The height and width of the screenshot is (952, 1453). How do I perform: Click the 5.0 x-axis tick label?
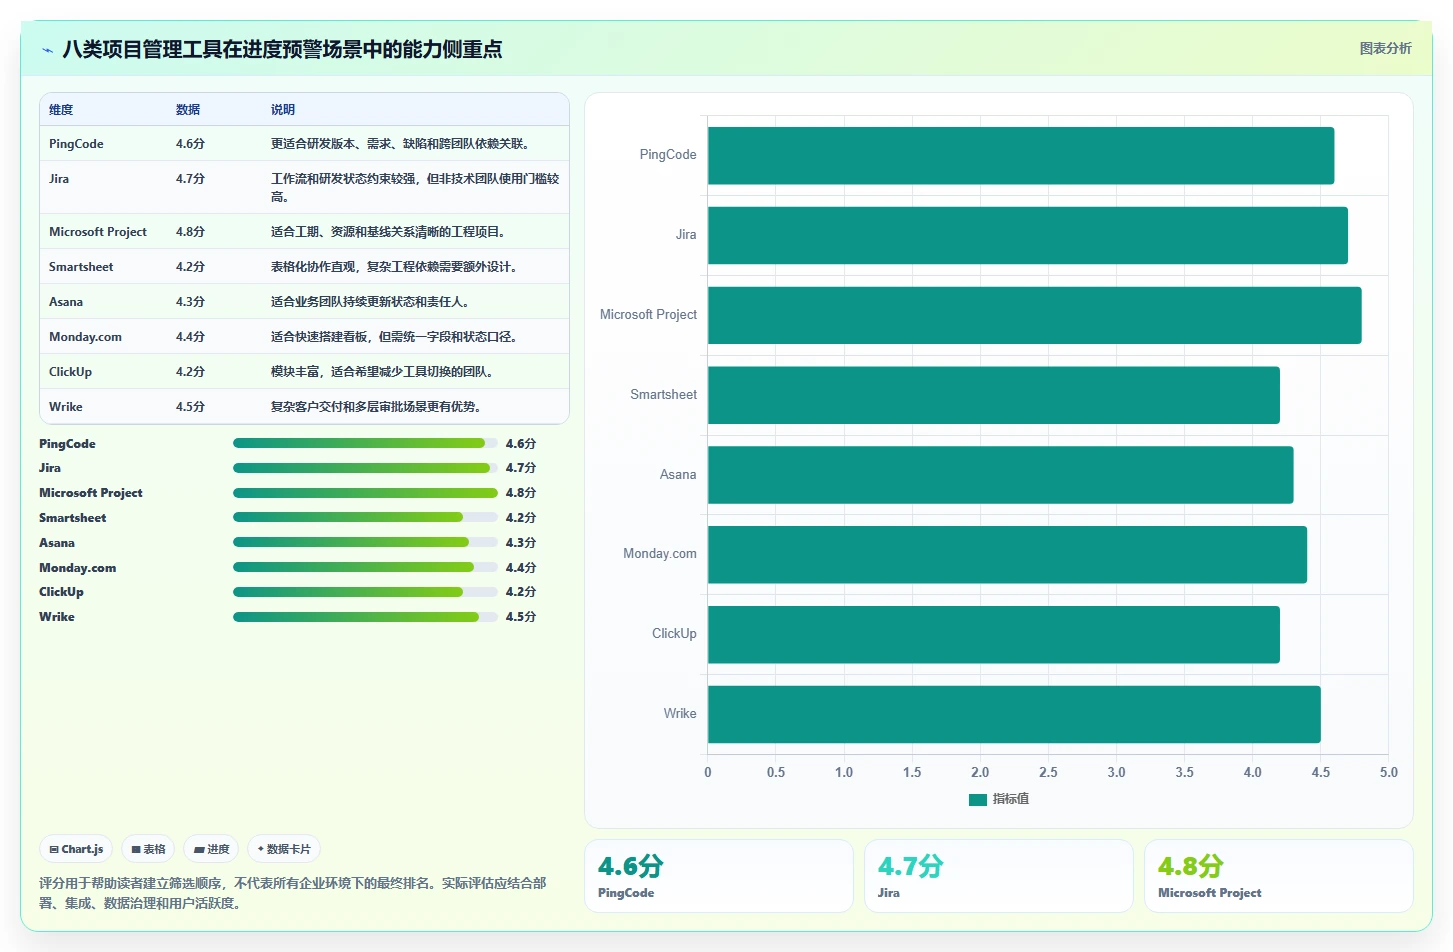tap(1388, 773)
